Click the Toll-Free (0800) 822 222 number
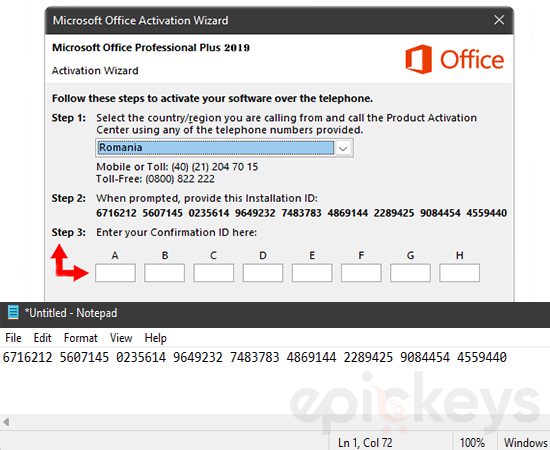Screen dimensions: 550x450 pyautogui.click(x=155, y=179)
